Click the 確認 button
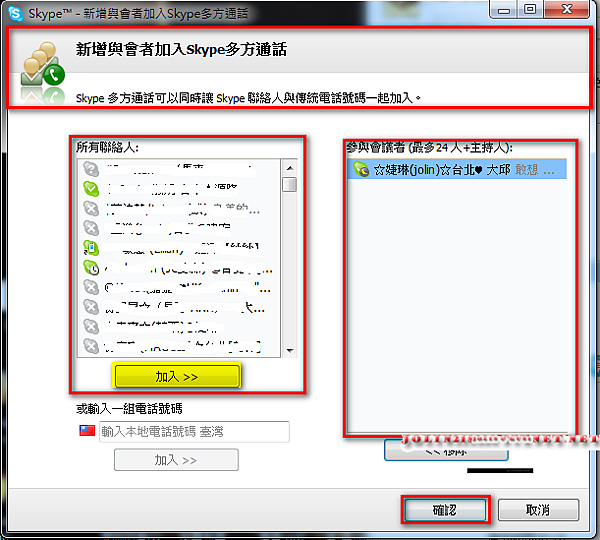The height and width of the screenshot is (540, 600). click(445, 510)
